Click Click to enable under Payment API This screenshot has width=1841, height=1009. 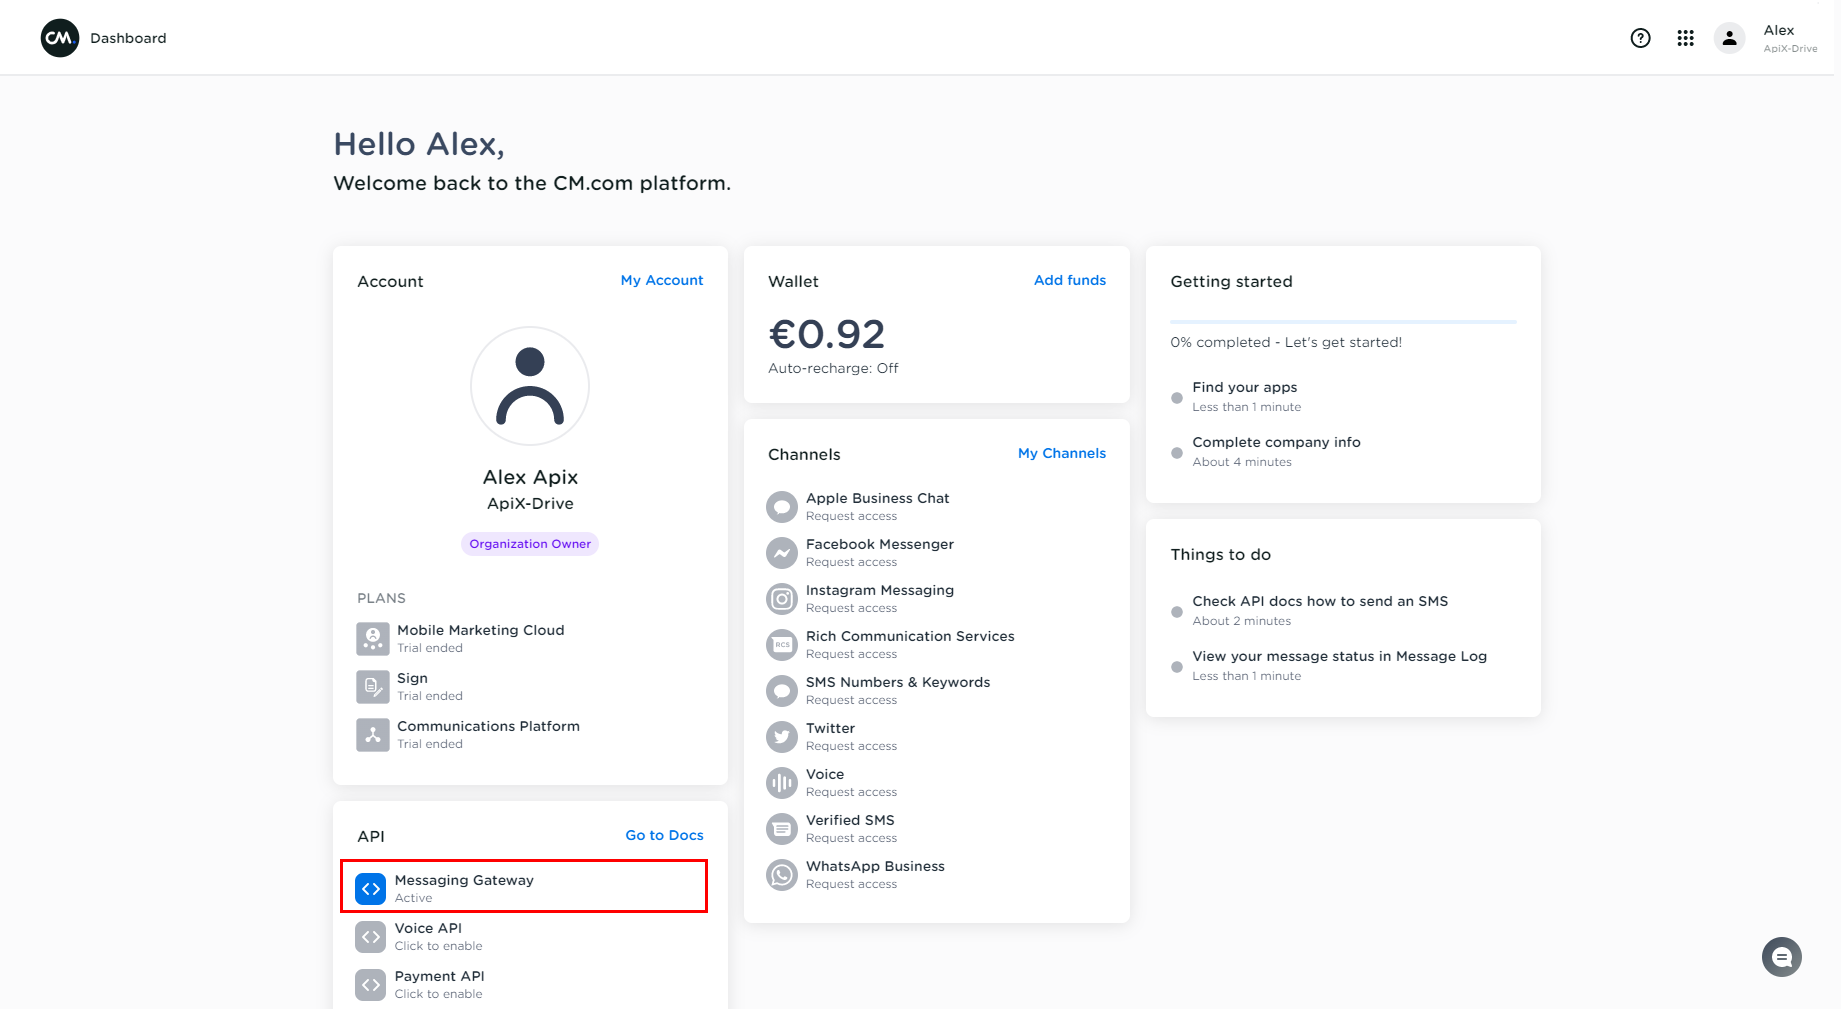438,994
